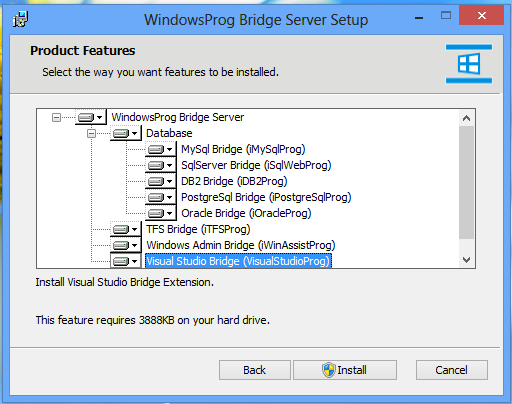The image size is (512, 404).
Task: Collapse the WindowsProg Bridge Server root node
Action: pos(56,117)
